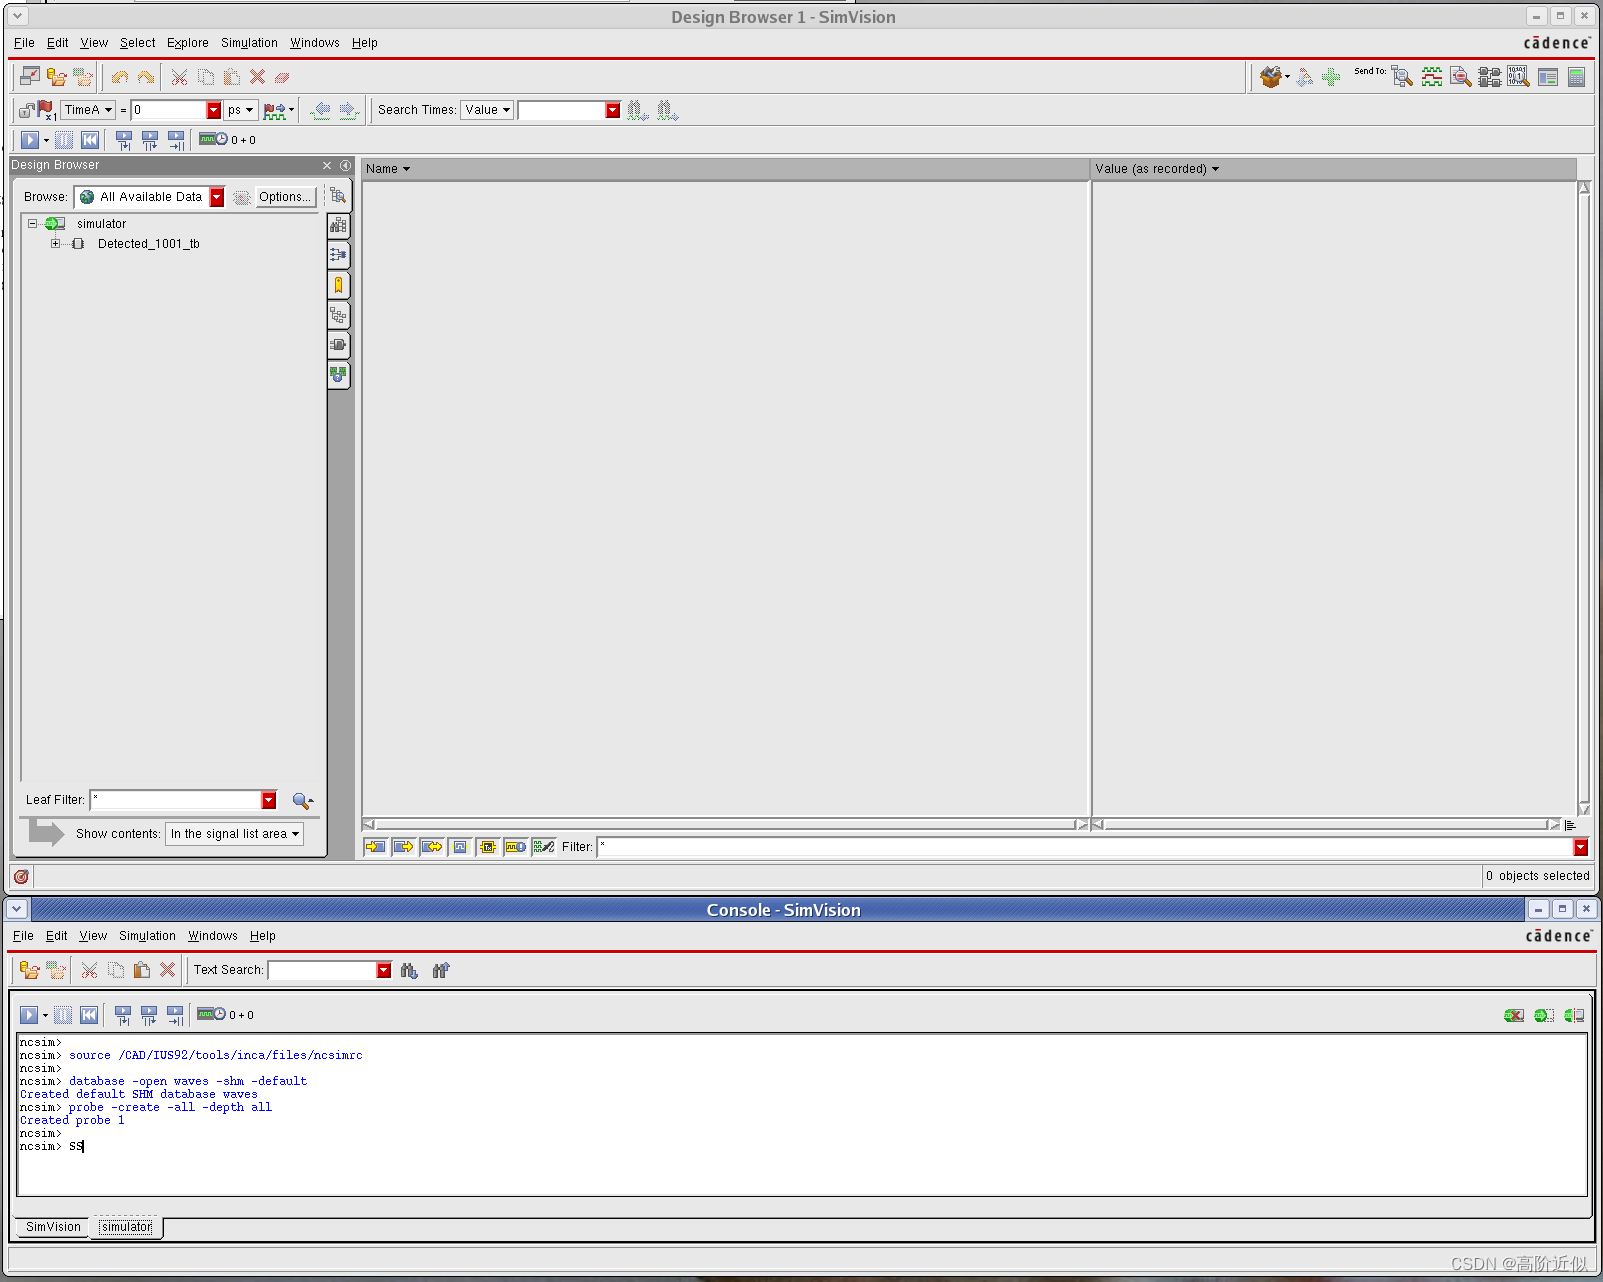The height and width of the screenshot is (1282, 1603).
Task: Open Help menu in Console window
Action: coord(263,936)
